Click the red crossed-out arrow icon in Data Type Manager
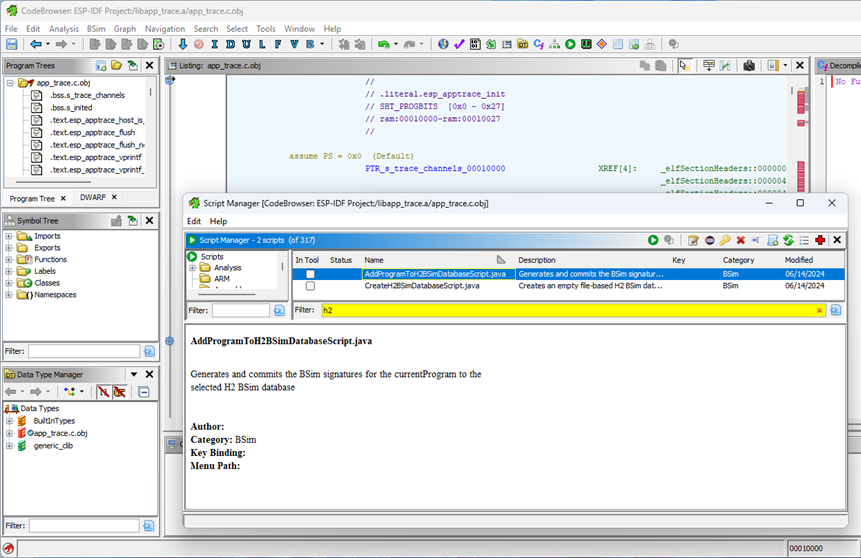 click(103, 392)
